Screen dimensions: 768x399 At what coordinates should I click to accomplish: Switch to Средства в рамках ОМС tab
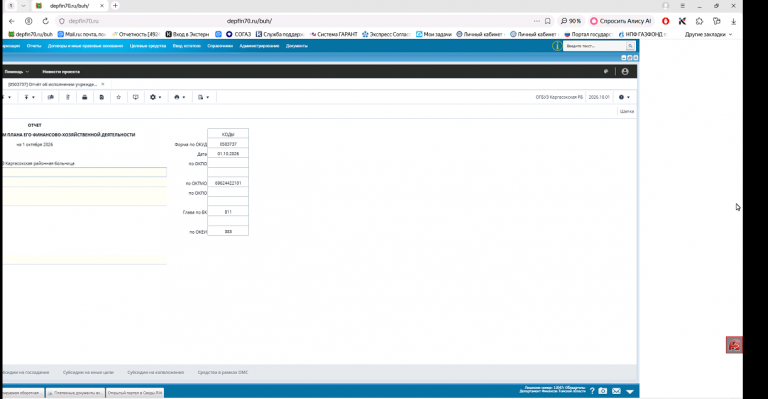223,373
